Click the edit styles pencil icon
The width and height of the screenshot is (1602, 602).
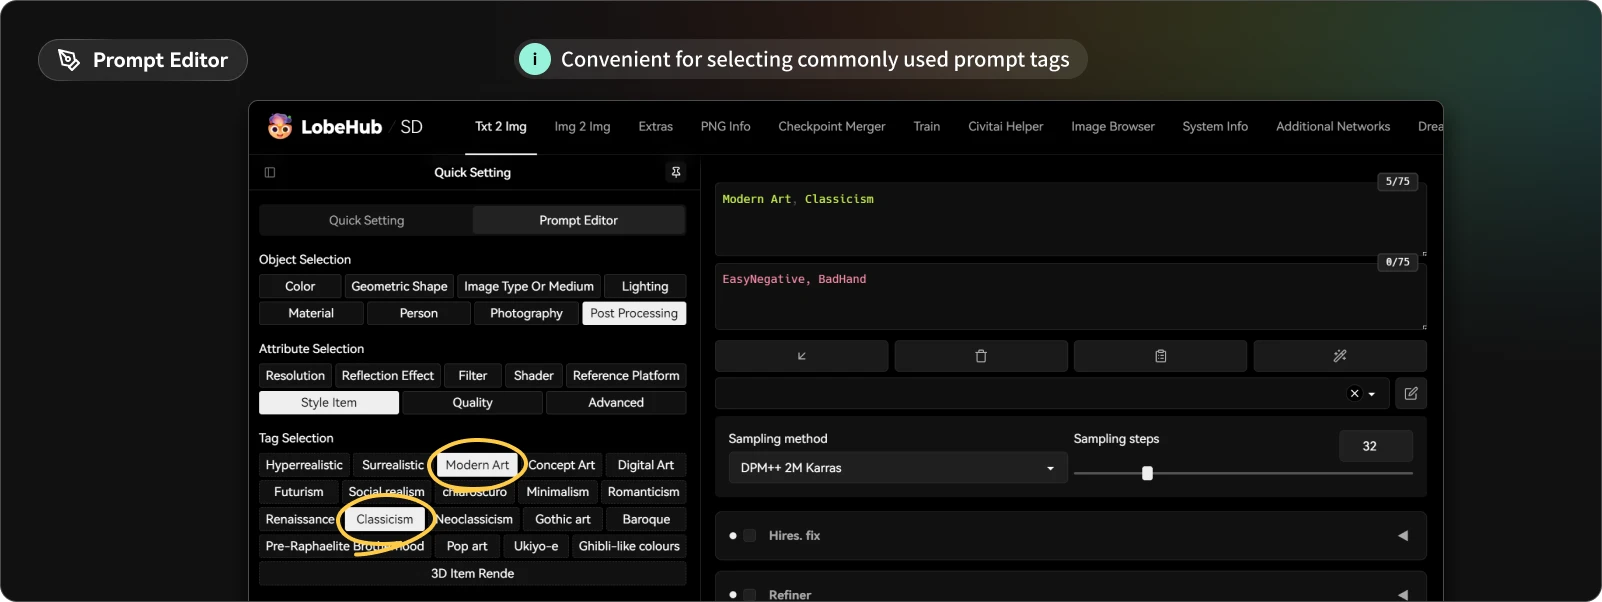pos(1411,394)
